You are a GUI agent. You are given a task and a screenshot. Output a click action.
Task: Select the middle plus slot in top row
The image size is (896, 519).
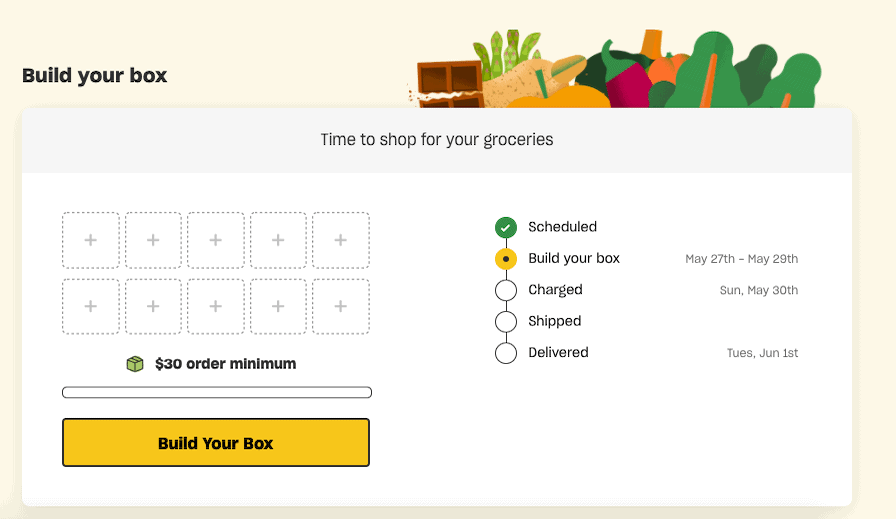[215, 240]
